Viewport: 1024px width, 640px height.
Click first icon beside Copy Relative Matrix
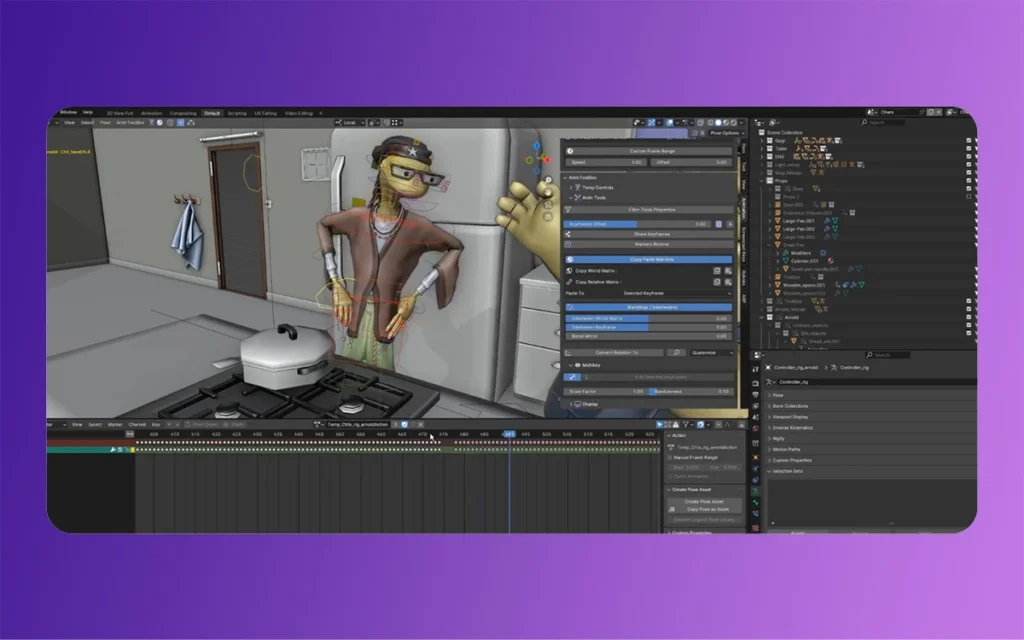point(716,282)
